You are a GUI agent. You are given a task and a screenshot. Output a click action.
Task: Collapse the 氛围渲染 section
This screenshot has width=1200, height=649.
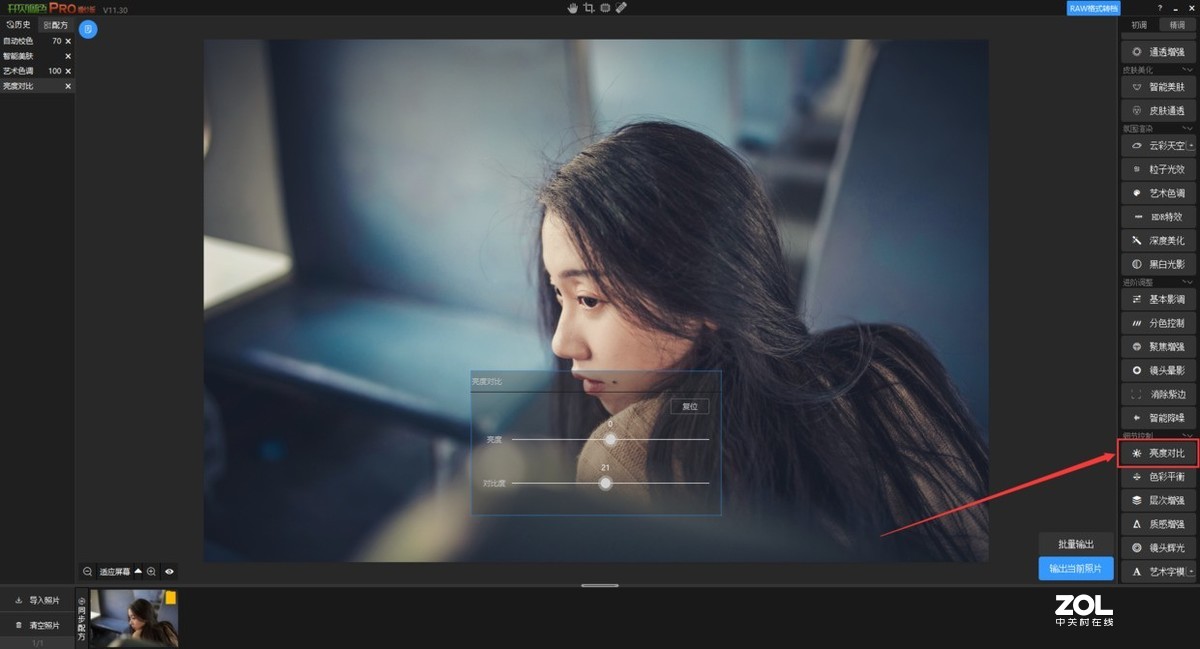1188,129
